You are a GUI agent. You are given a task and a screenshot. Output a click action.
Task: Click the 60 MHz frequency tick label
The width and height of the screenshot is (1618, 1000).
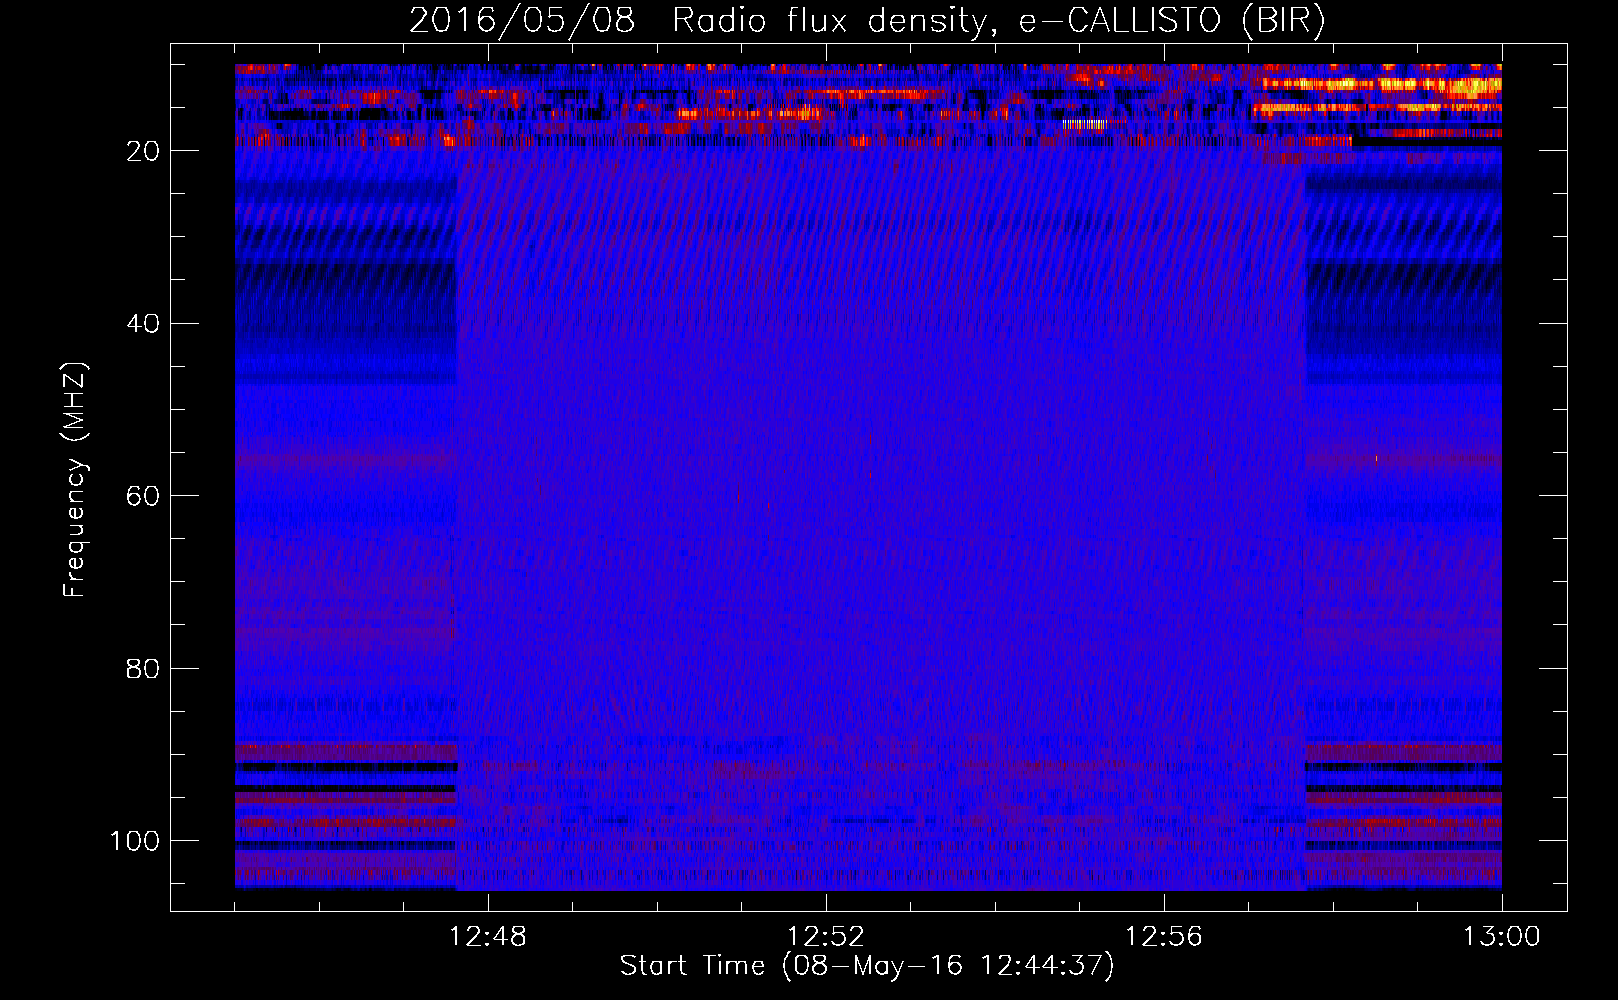click(143, 497)
